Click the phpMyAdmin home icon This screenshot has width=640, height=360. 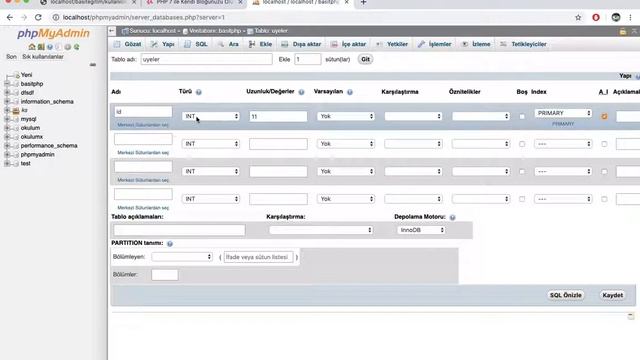pyautogui.click(x=32, y=47)
